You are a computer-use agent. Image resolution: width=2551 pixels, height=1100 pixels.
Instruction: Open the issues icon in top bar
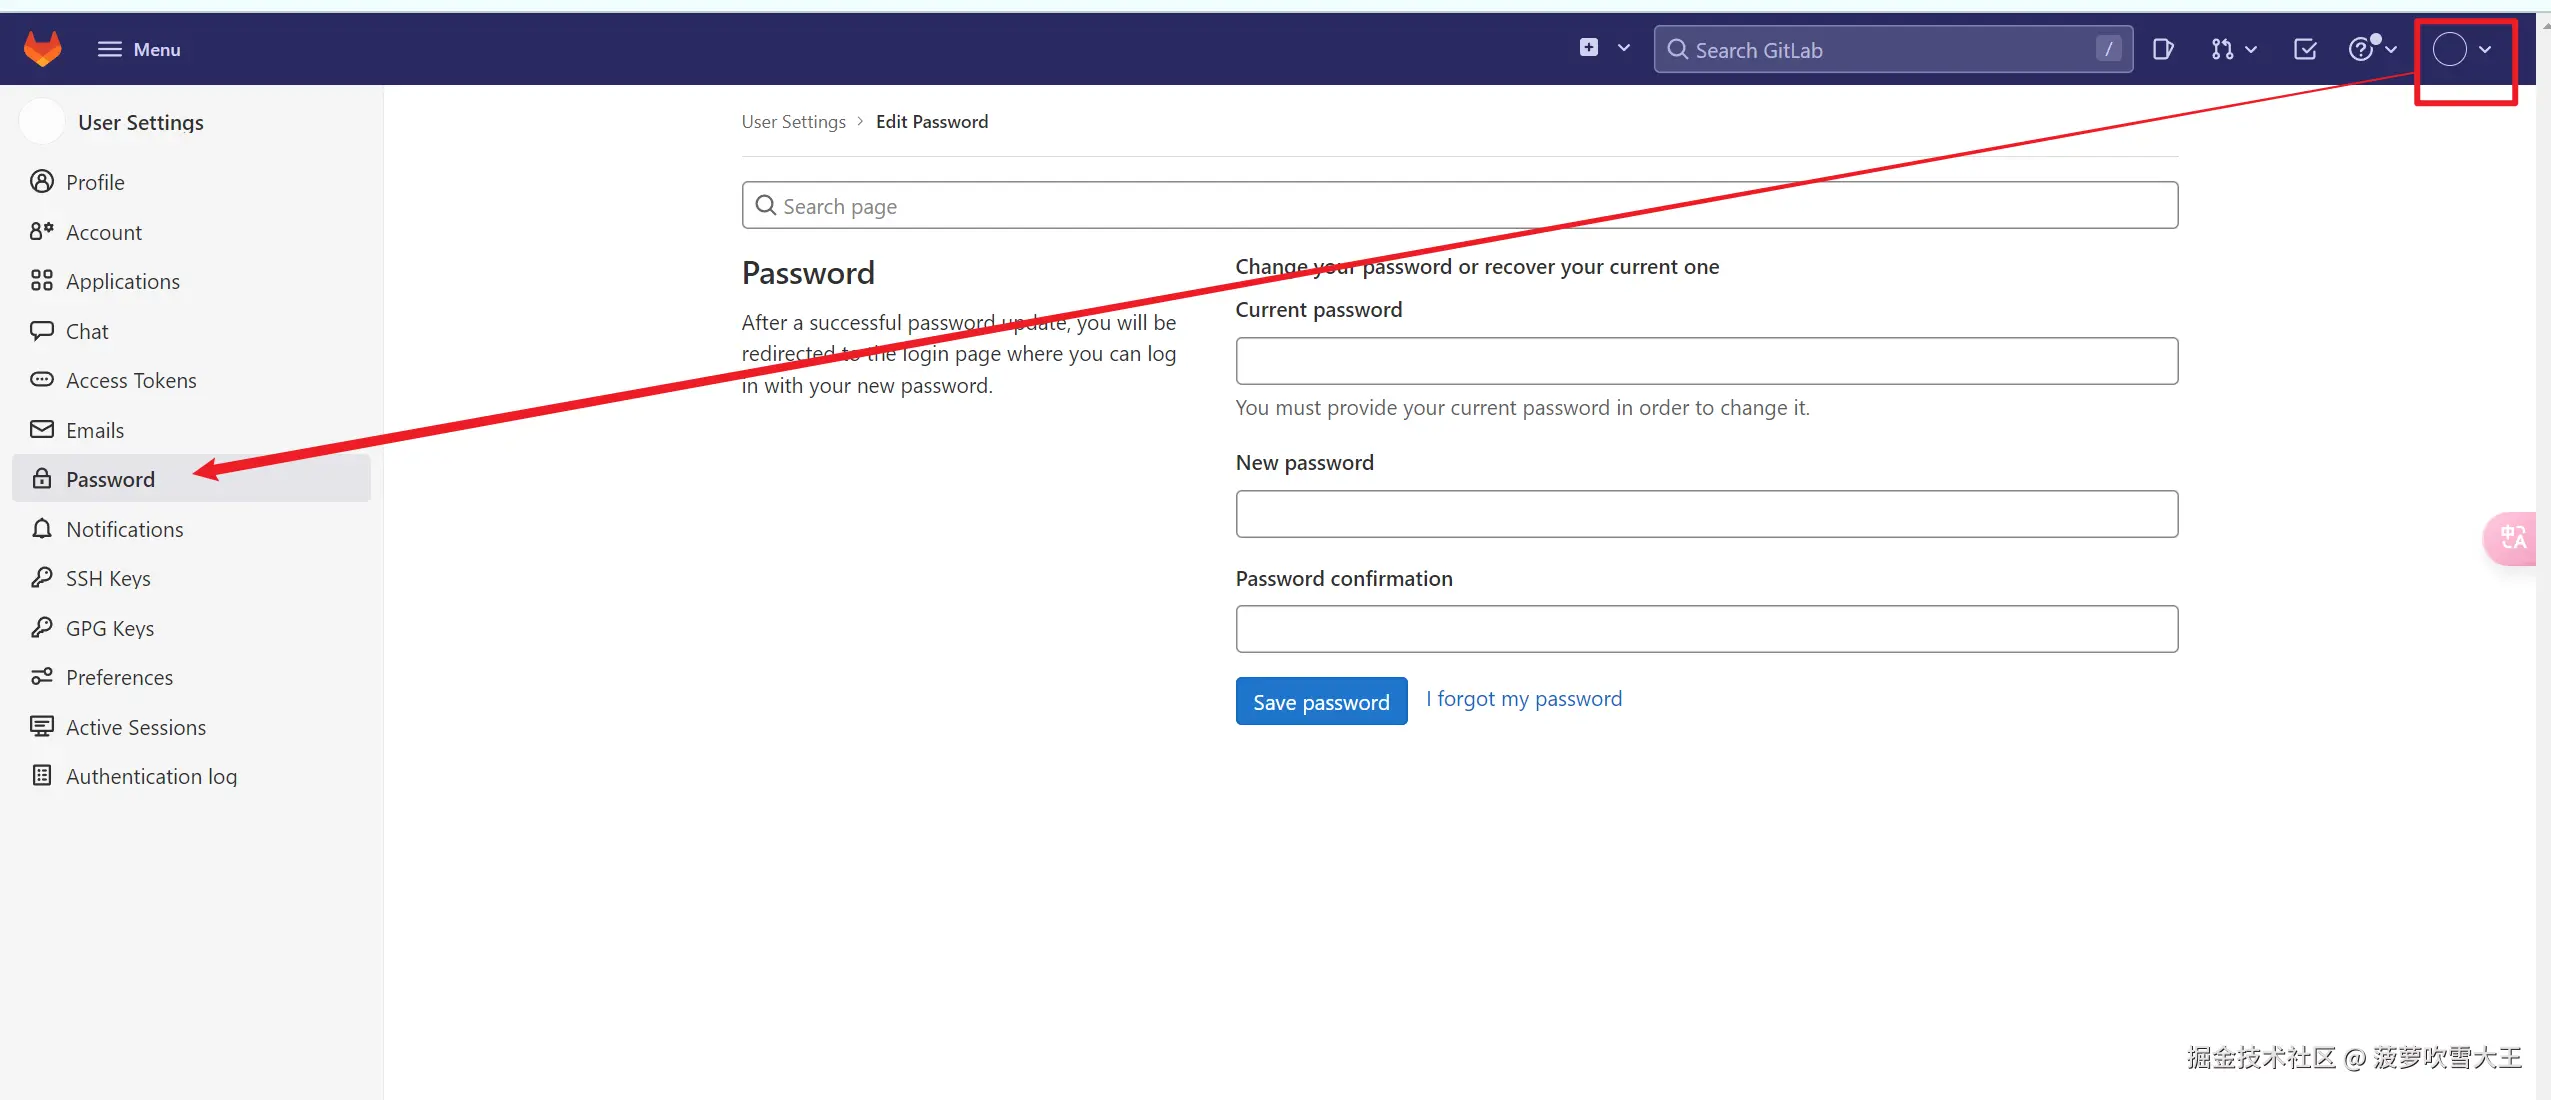click(2162, 49)
